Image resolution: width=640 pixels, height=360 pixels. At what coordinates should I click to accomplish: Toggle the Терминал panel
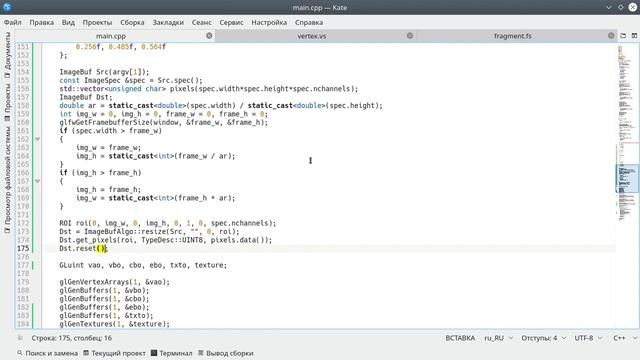click(x=171, y=353)
